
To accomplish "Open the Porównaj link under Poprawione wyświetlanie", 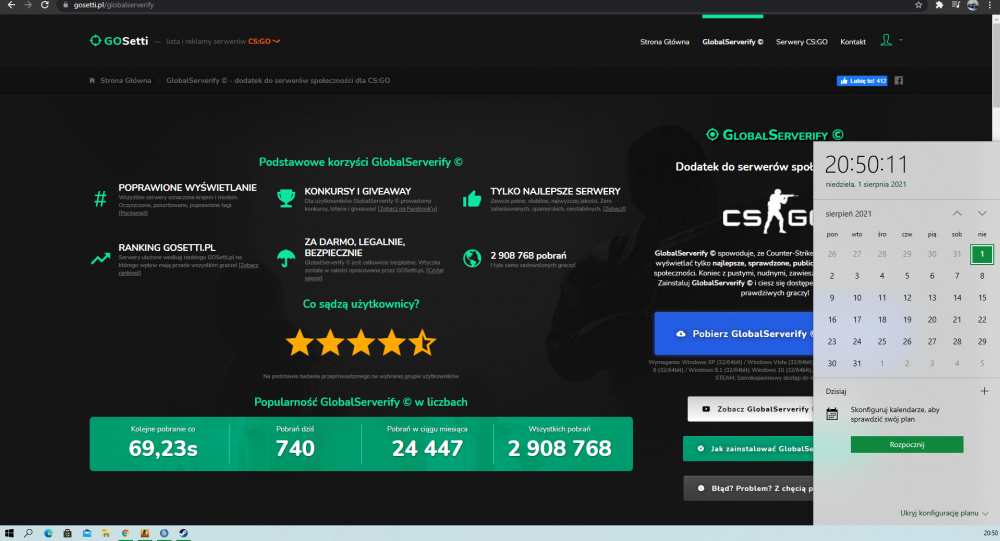I will pyautogui.click(x=133, y=213).
